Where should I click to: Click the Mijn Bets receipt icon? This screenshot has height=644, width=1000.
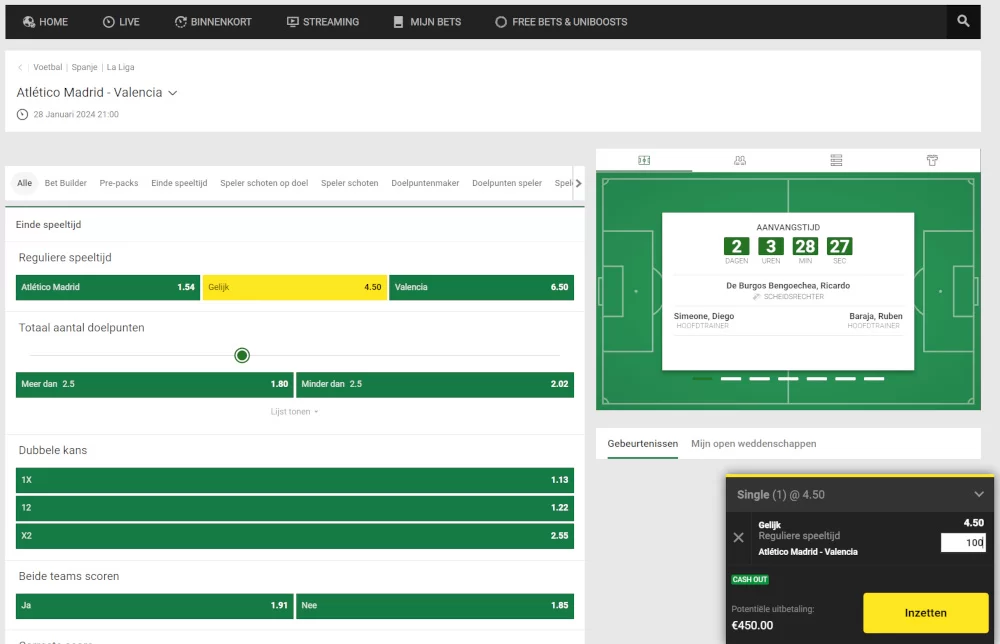(x=399, y=22)
